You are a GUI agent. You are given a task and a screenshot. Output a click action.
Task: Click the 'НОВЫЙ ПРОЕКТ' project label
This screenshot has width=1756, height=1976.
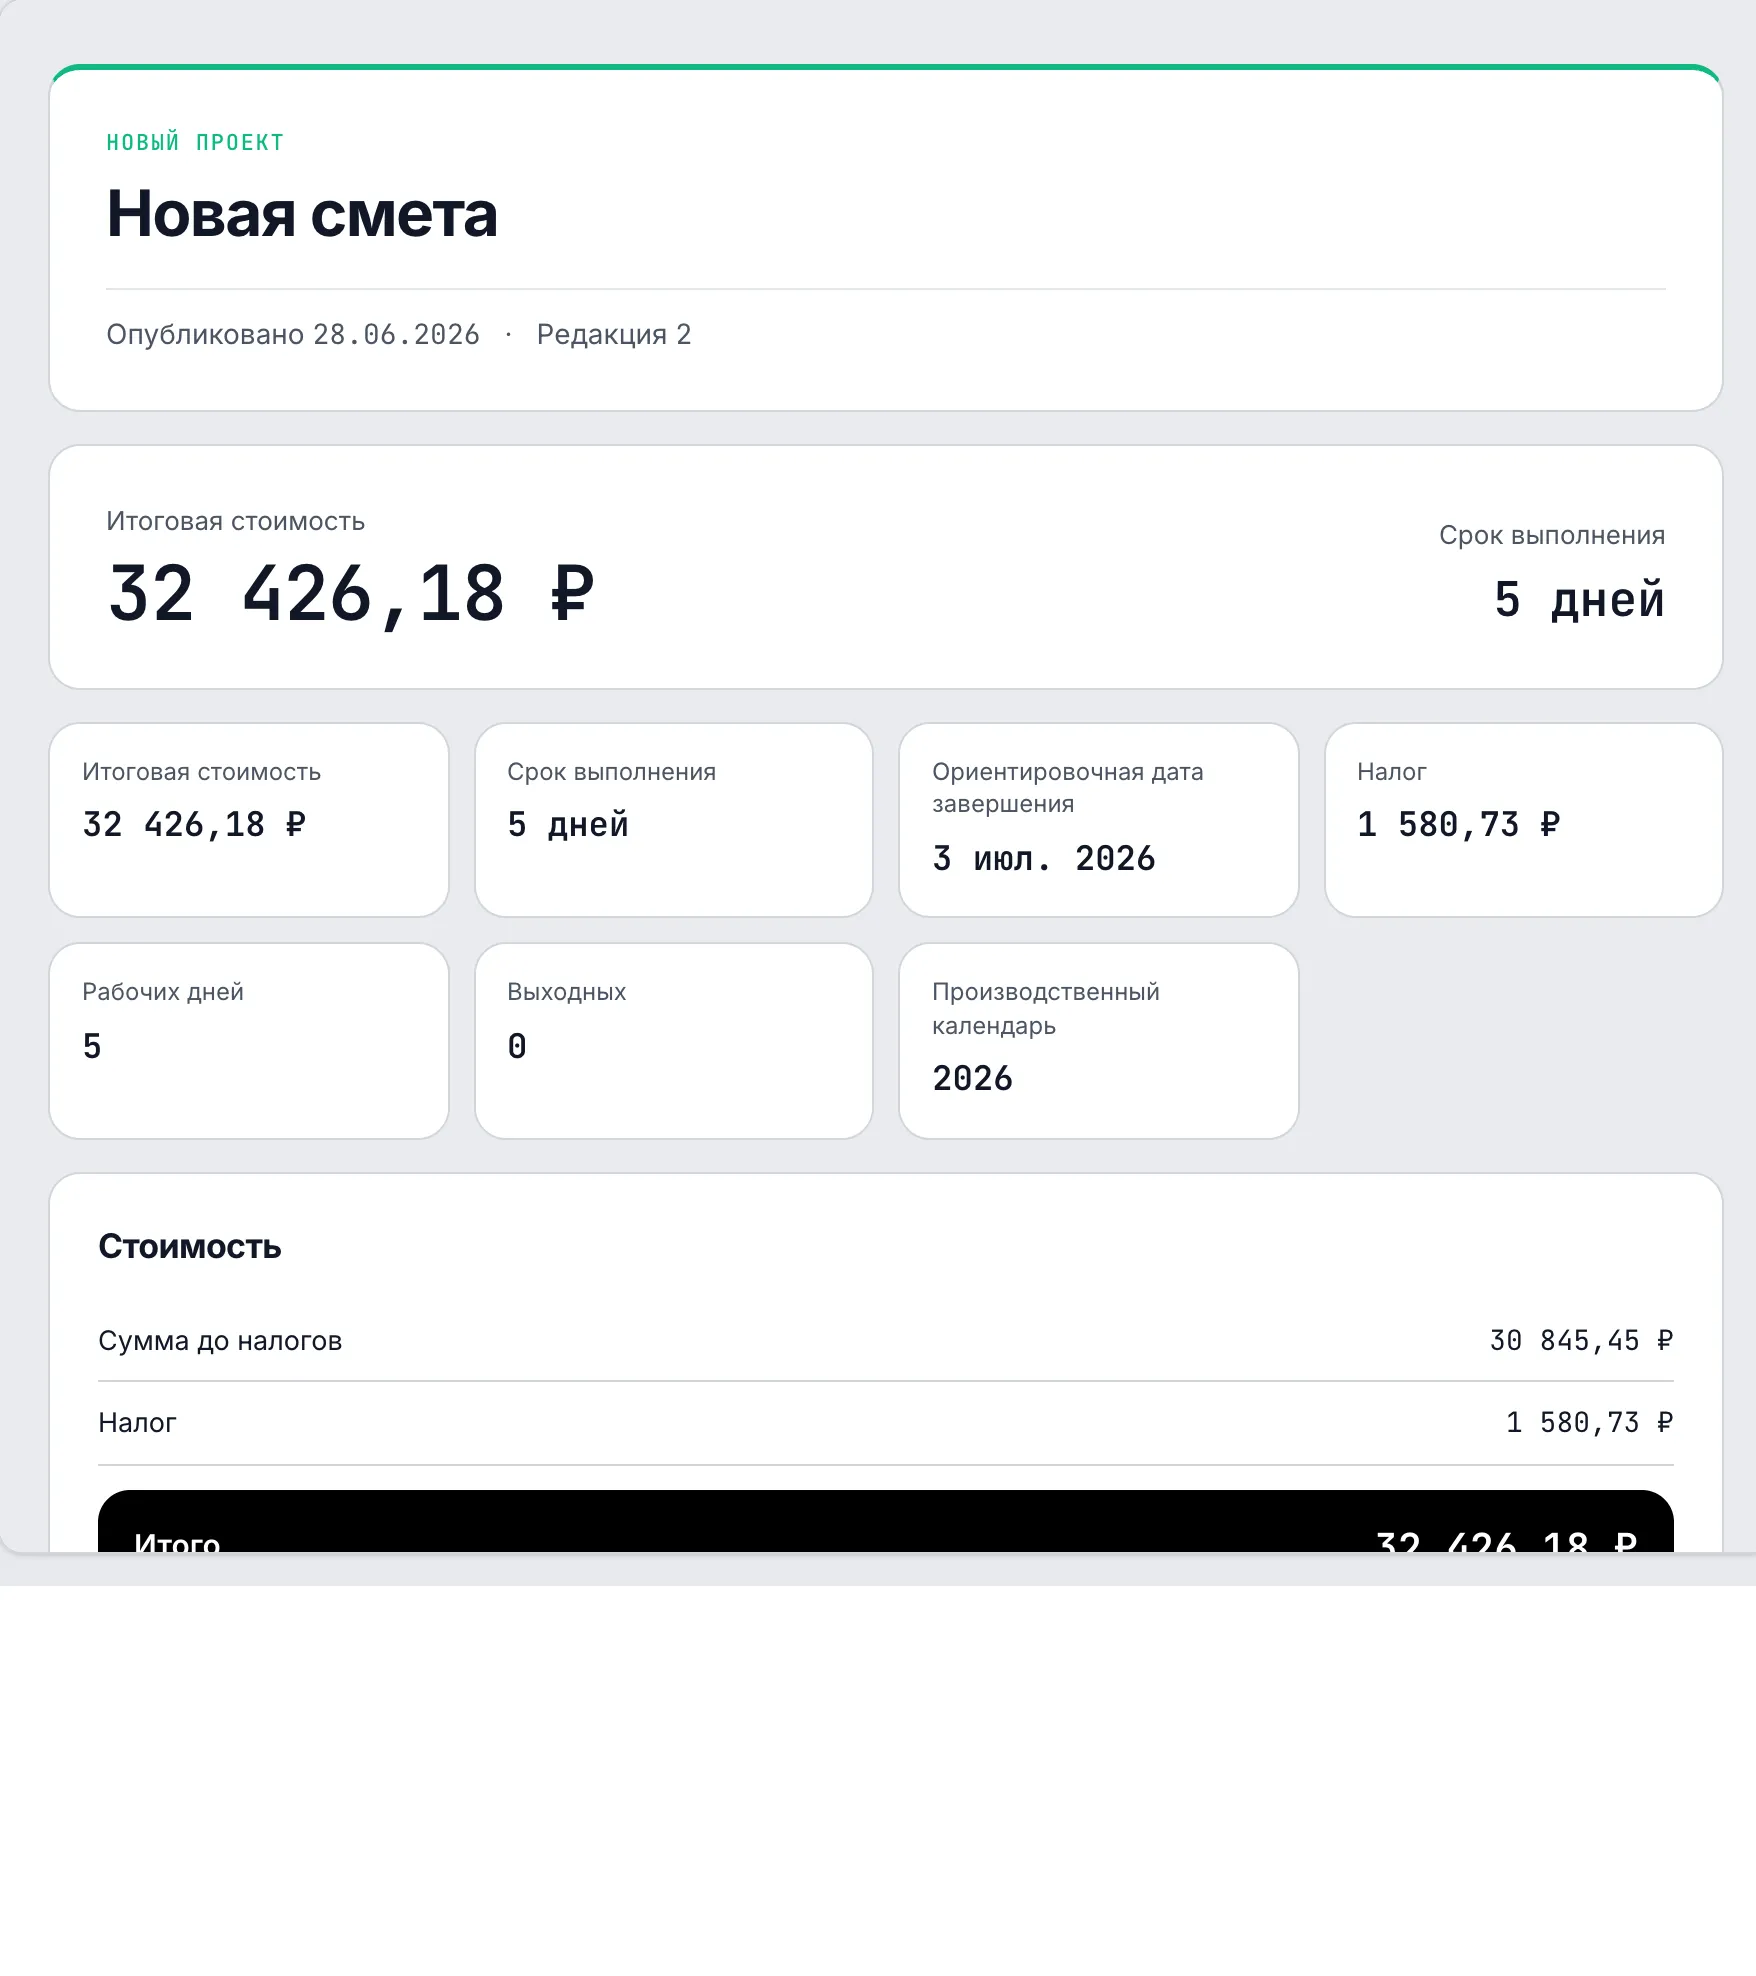196,143
